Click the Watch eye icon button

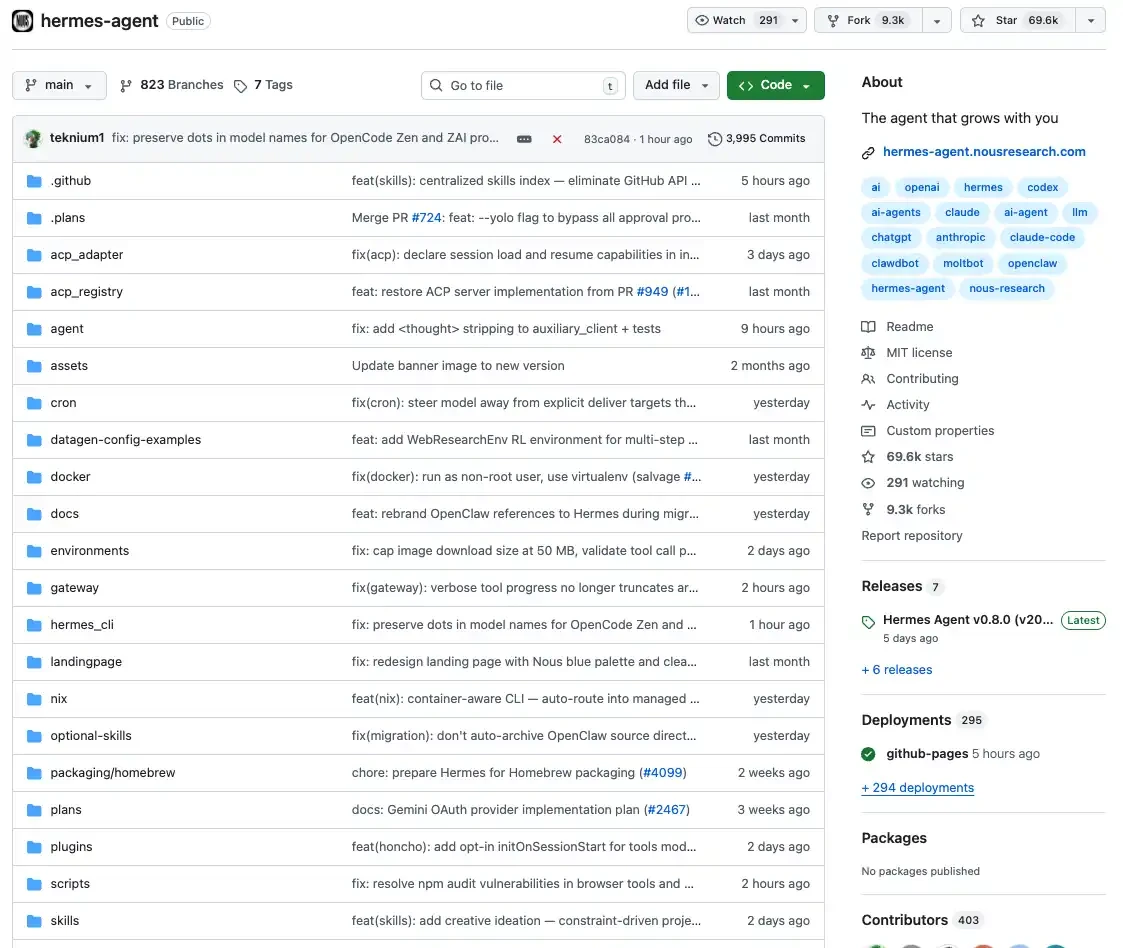(x=702, y=20)
